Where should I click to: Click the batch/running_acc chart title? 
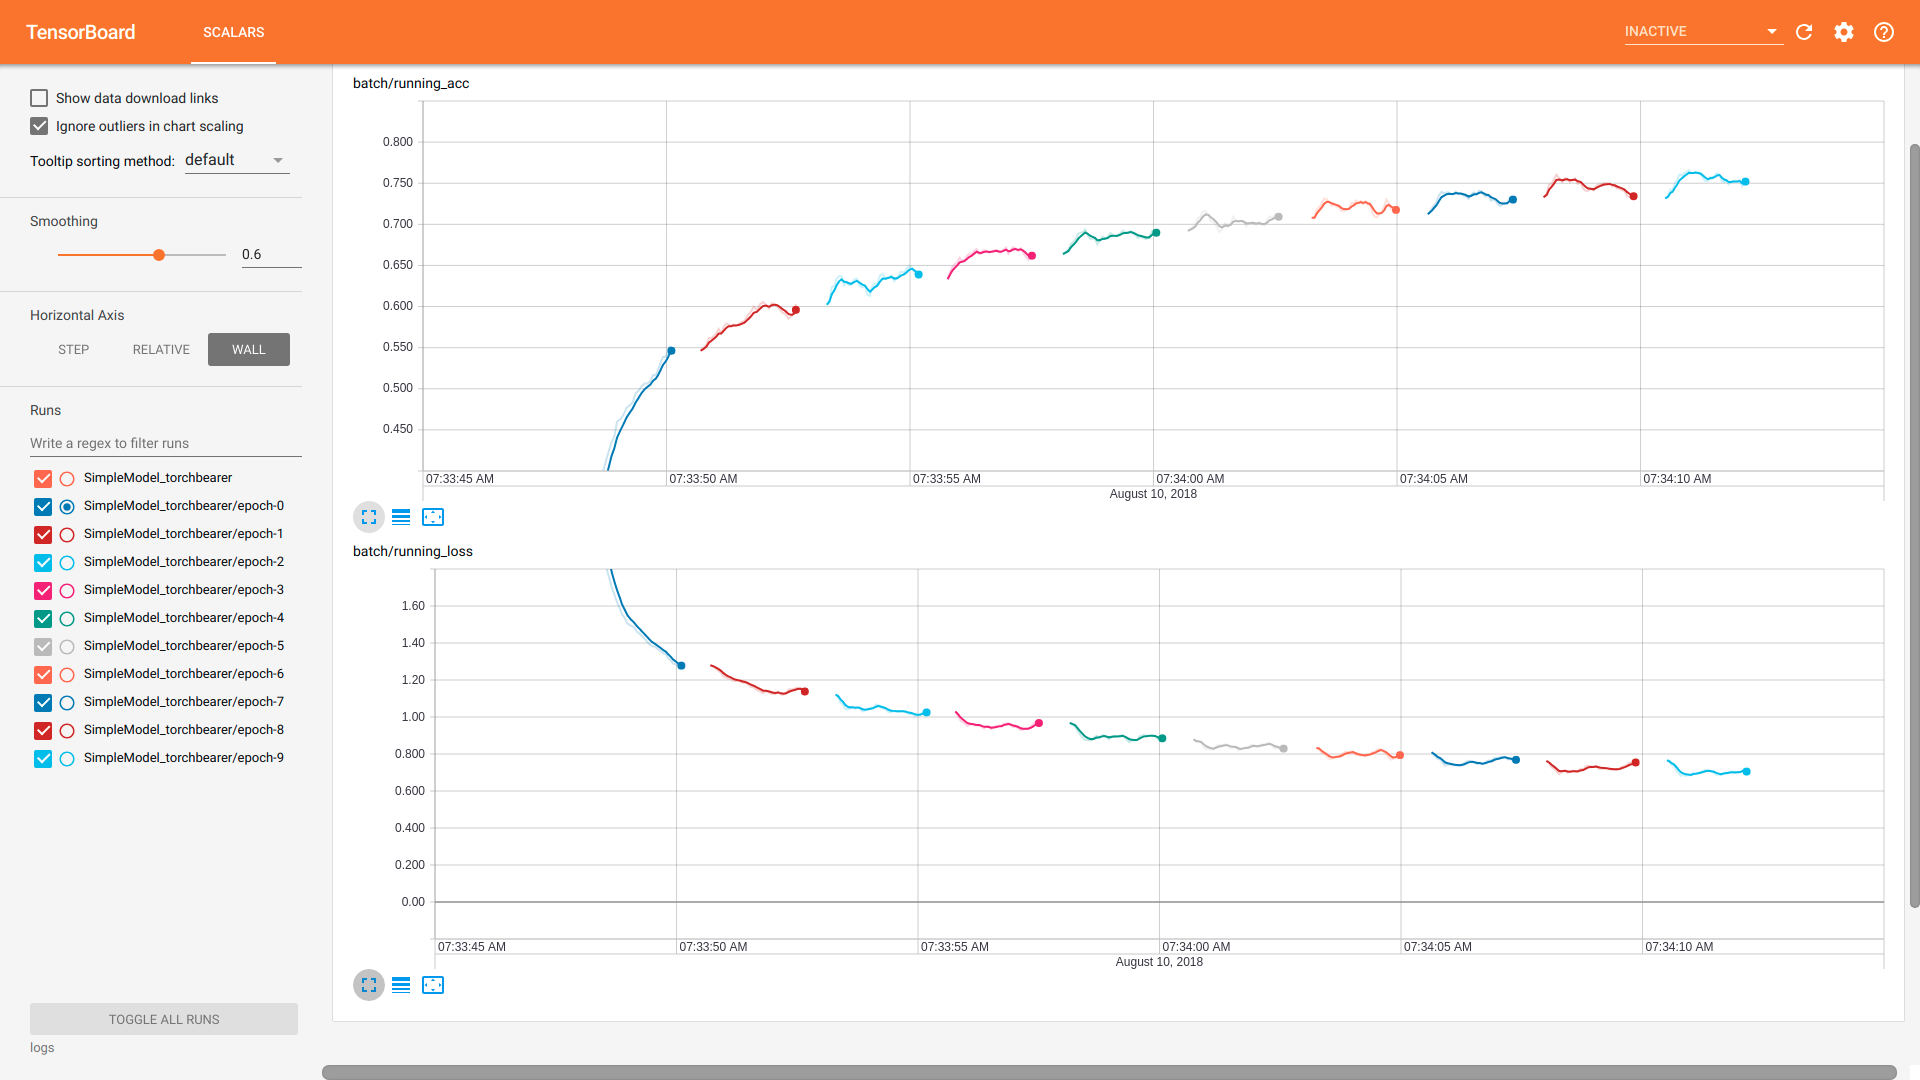pos(411,83)
